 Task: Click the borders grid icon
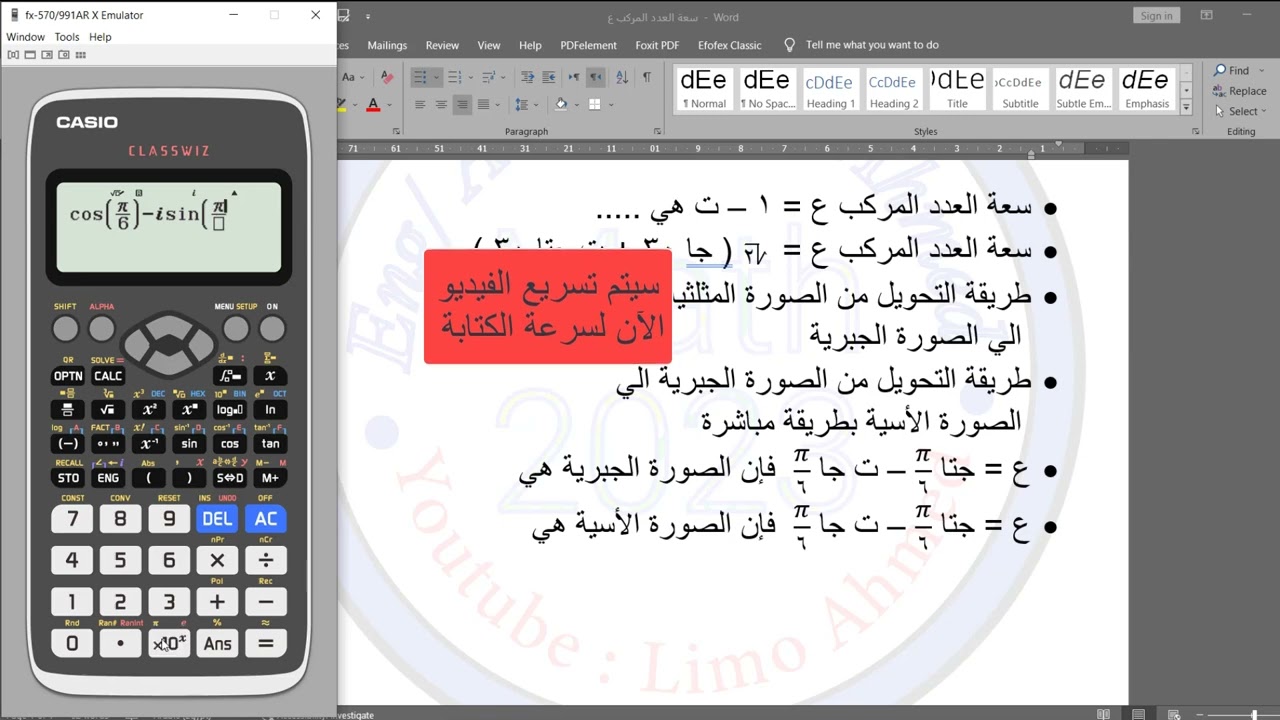tap(595, 104)
